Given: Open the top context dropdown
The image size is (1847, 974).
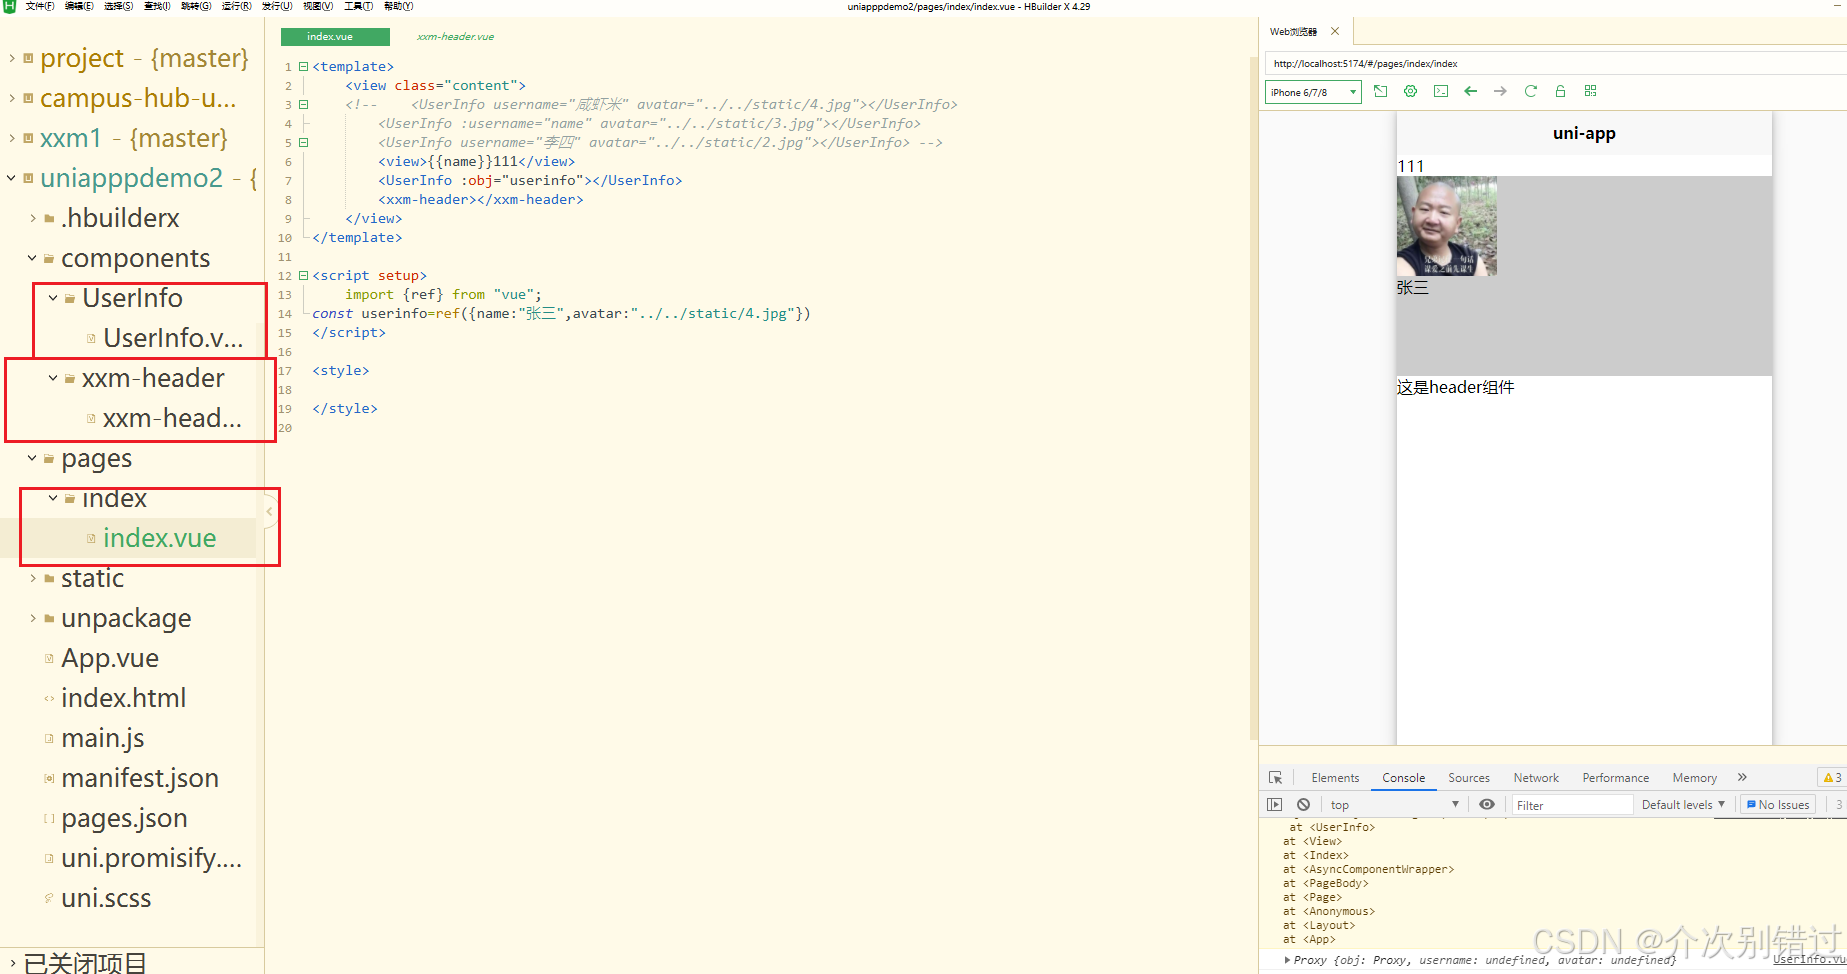Looking at the screenshot, I should tap(1394, 805).
